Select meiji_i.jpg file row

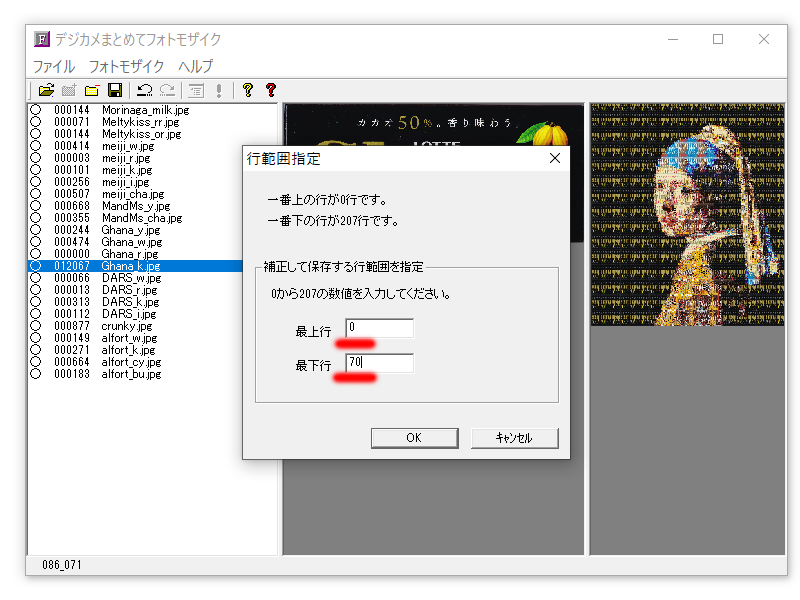135,182
